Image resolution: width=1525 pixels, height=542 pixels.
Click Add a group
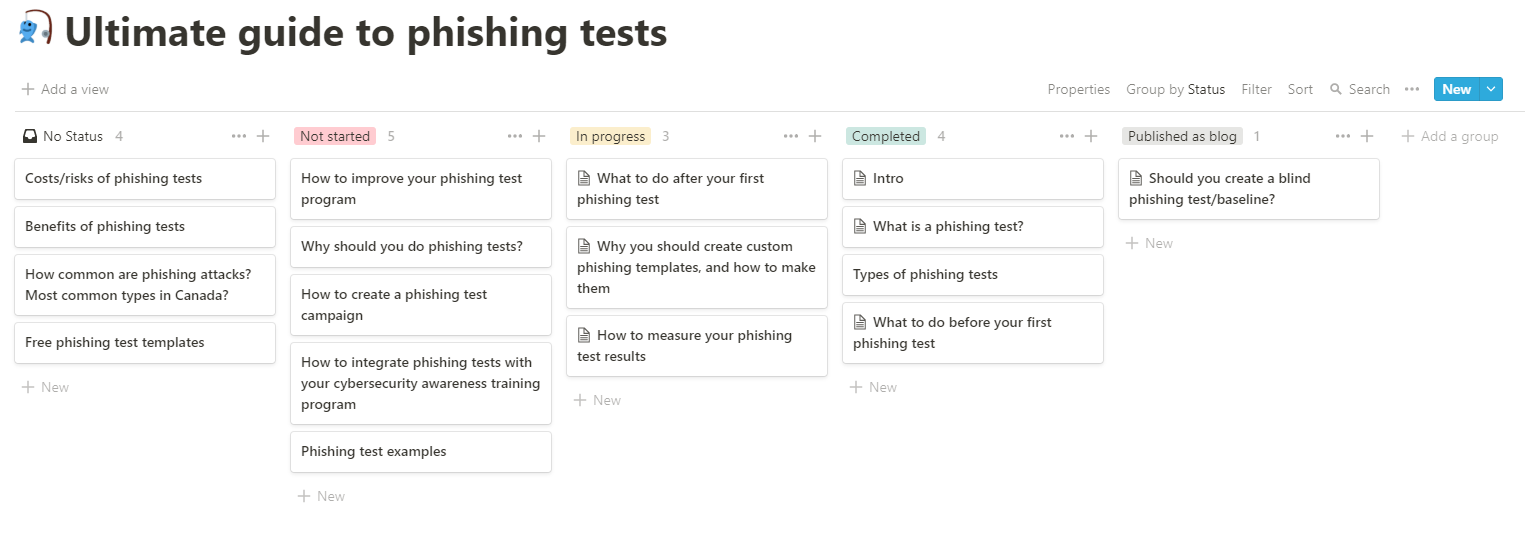[1450, 136]
